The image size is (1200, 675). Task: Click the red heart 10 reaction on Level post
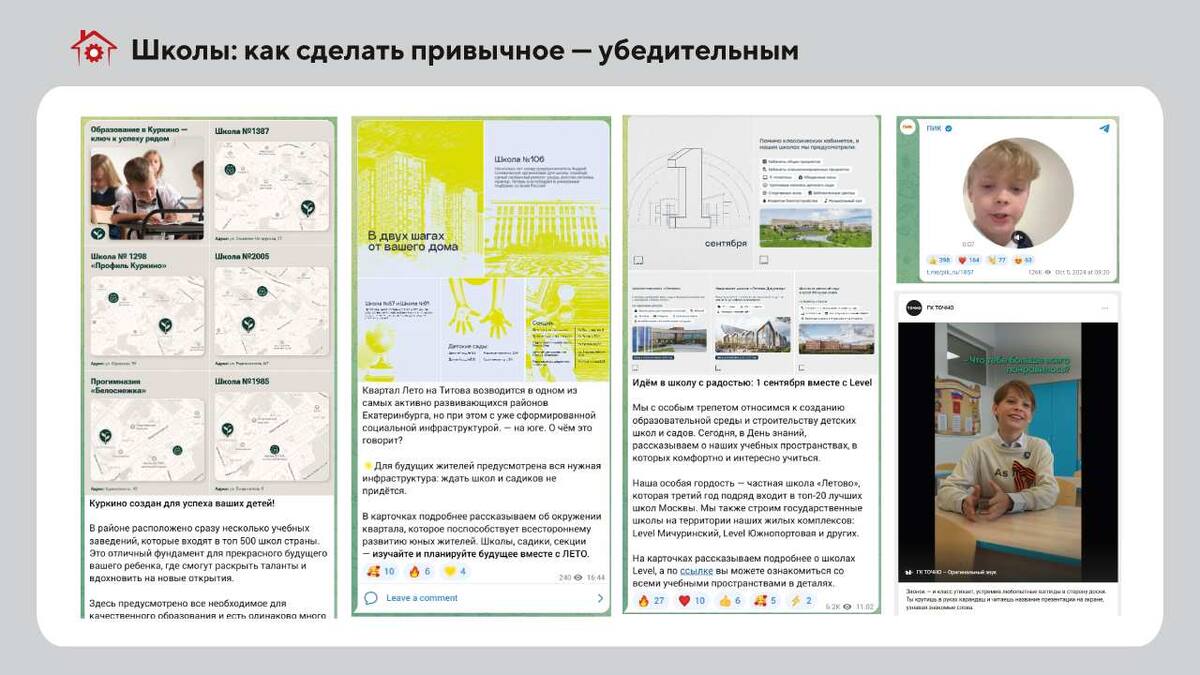(x=692, y=601)
